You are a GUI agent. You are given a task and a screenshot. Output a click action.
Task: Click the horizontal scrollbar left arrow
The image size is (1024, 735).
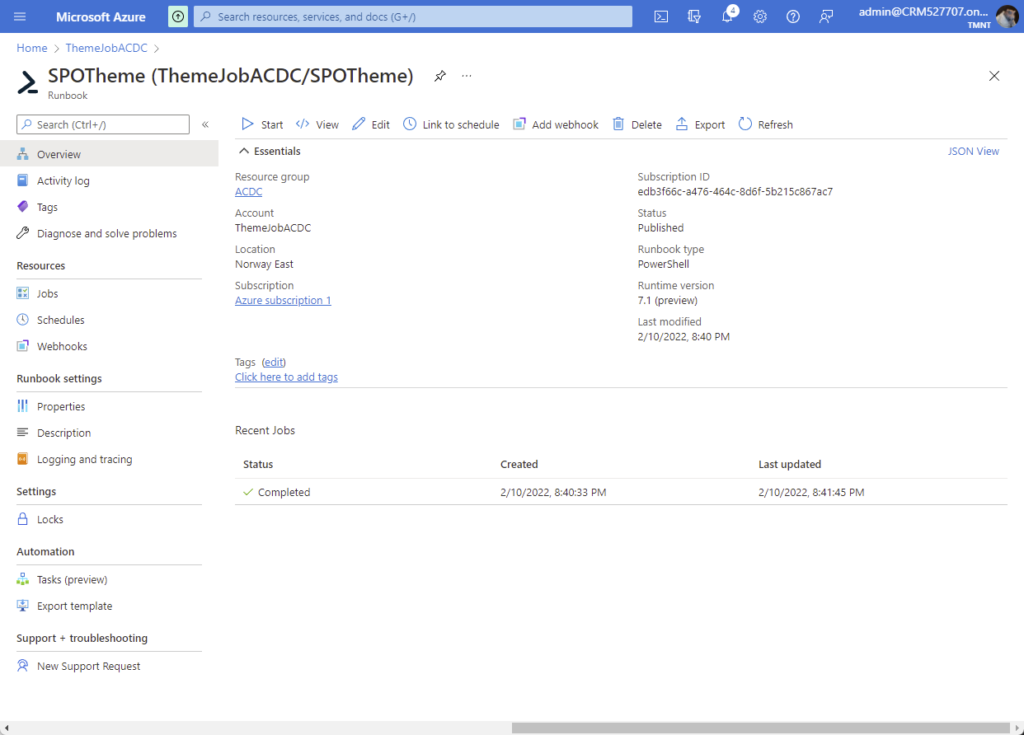[6, 728]
